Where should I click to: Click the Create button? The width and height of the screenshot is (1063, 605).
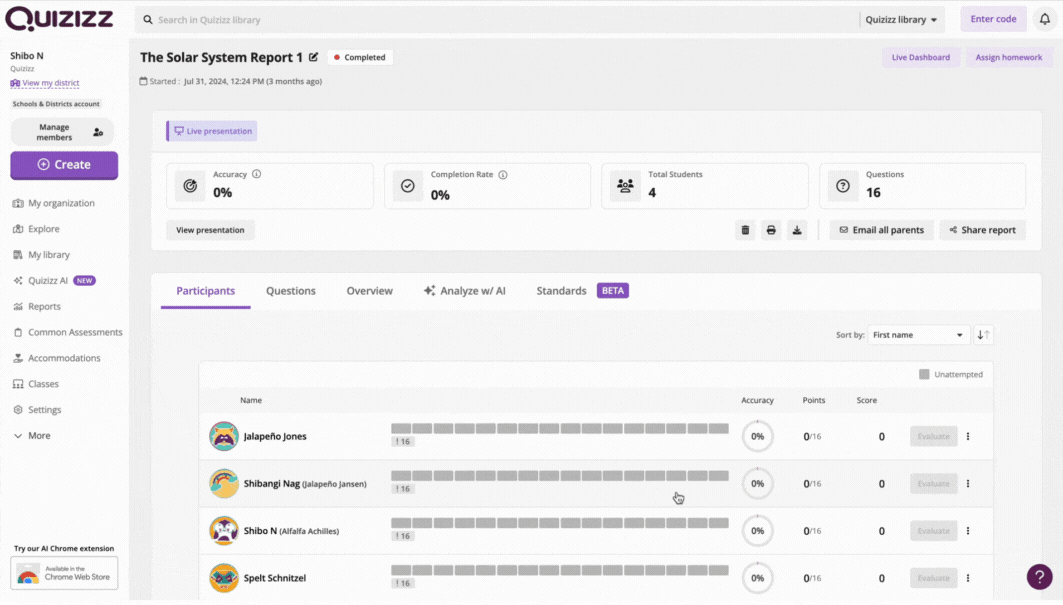tap(64, 165)
